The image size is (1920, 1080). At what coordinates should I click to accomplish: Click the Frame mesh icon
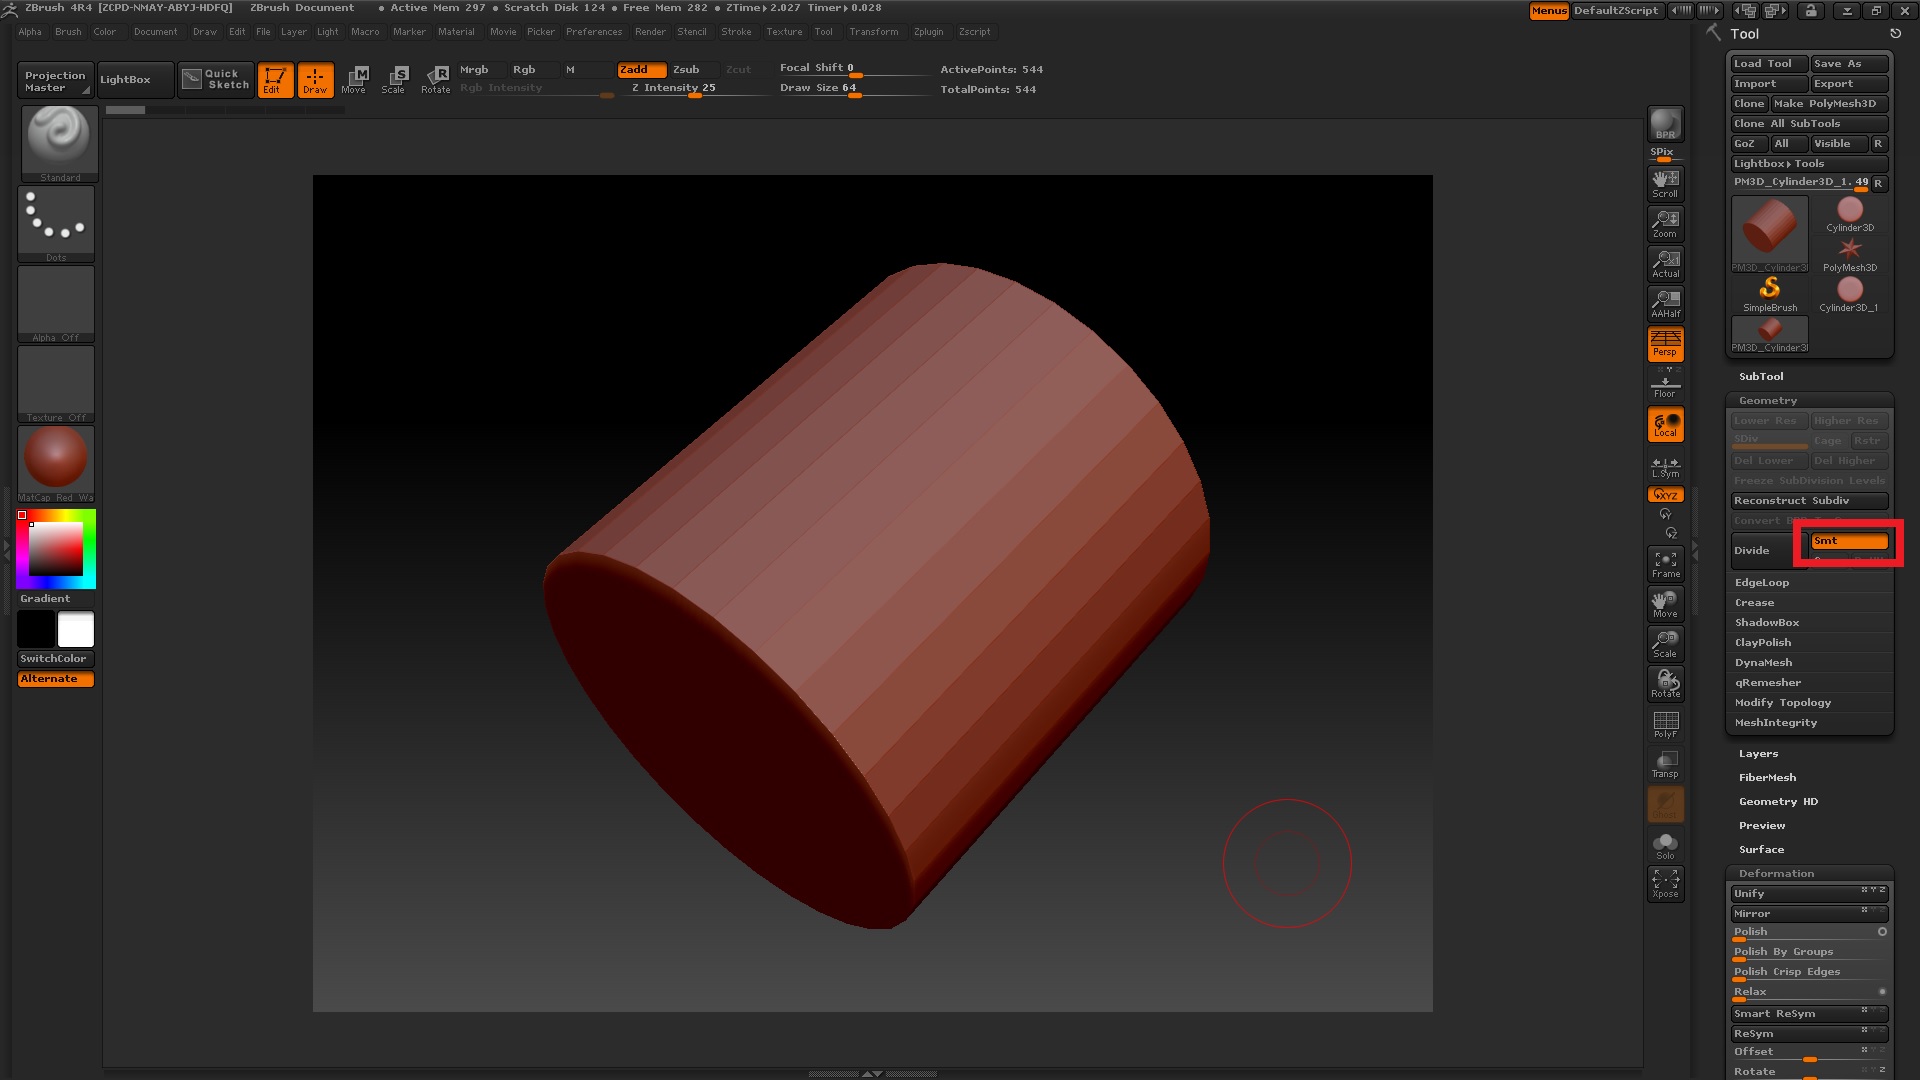(1665, 564)
